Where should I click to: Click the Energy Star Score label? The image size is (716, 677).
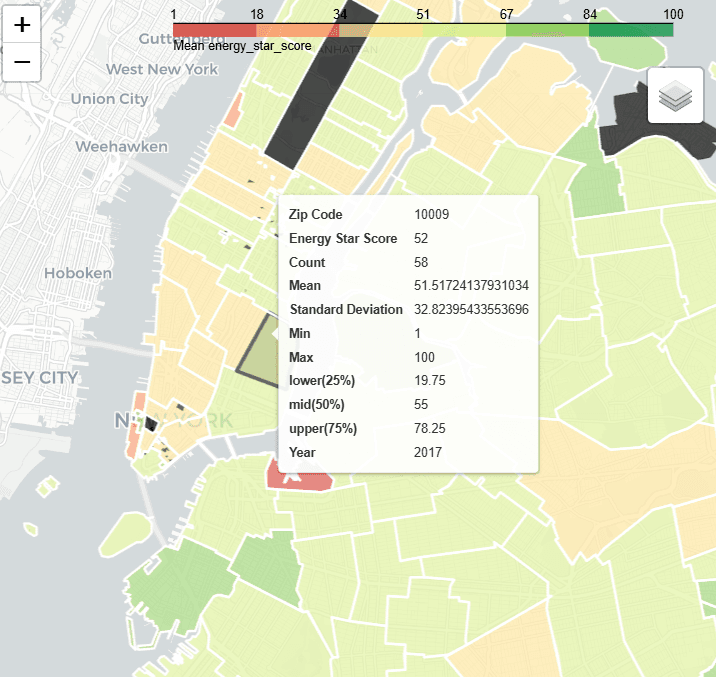coord(343,239)
